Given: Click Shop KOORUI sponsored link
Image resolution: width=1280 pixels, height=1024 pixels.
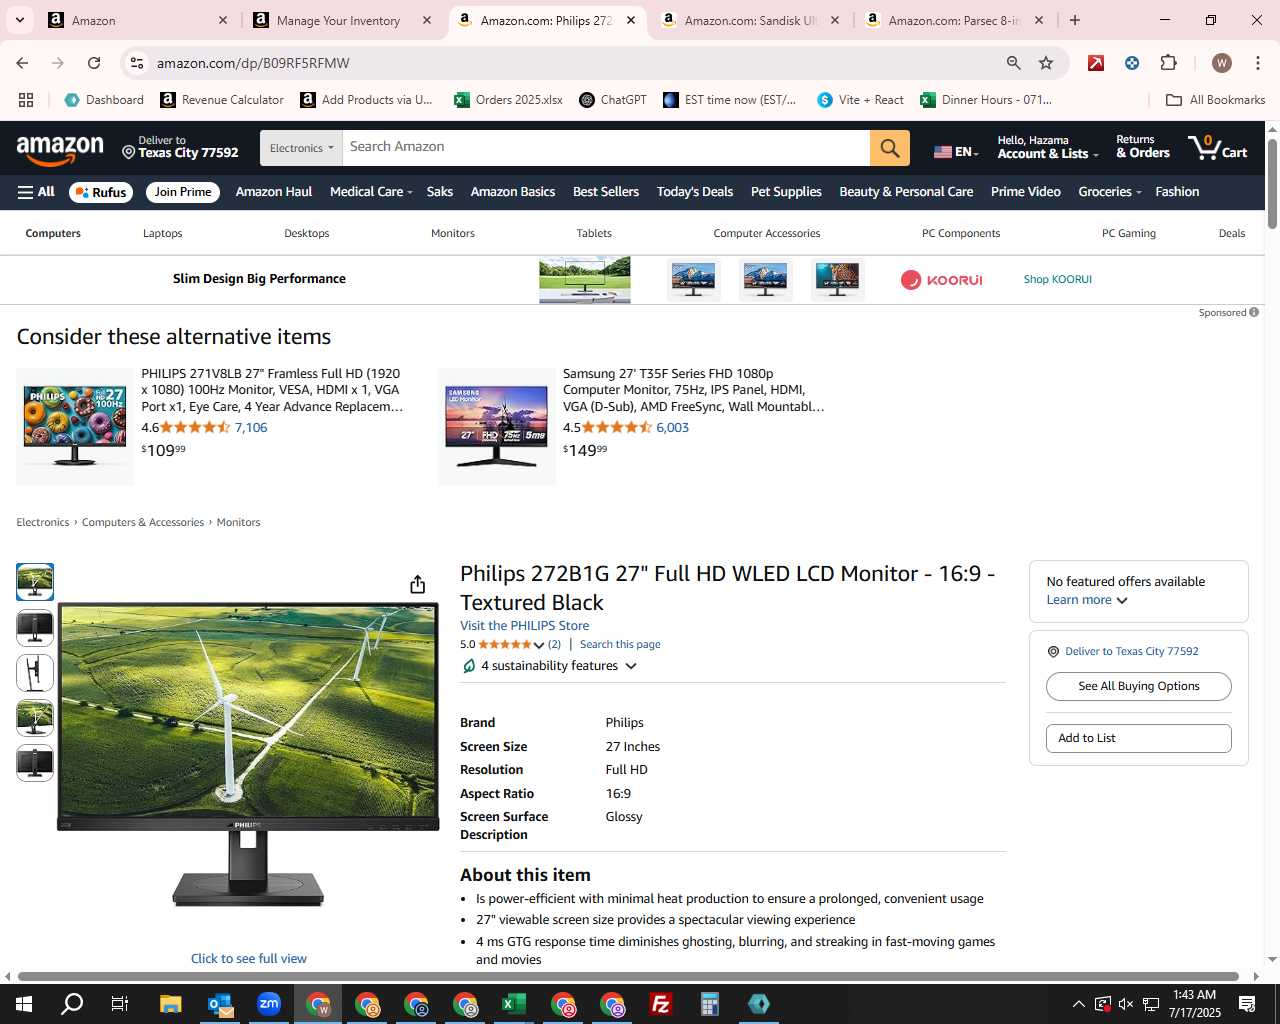Looking at the screenshot, I should pos(1057,279).
